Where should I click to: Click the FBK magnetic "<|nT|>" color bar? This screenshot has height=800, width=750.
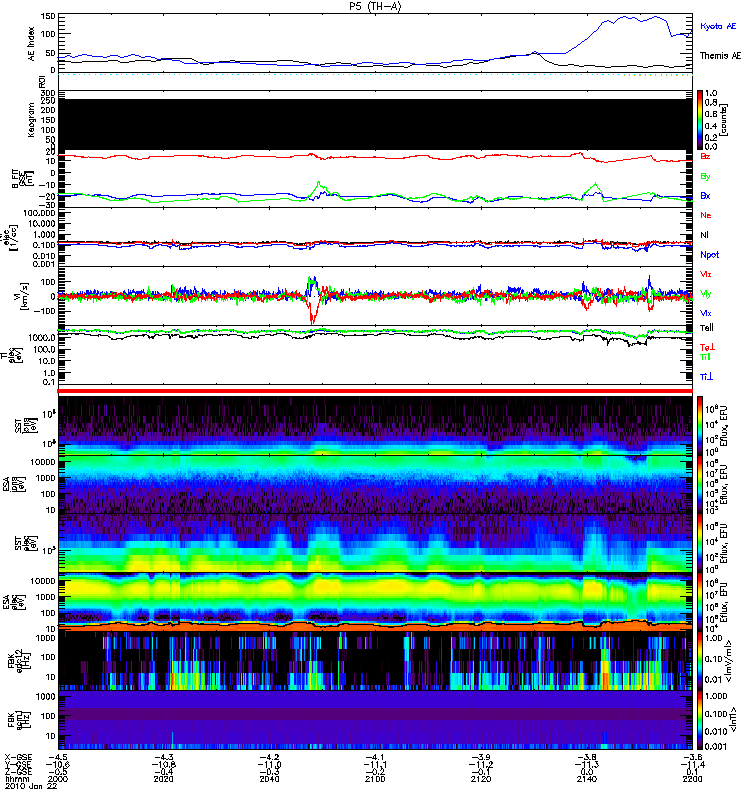click(700, 720)
